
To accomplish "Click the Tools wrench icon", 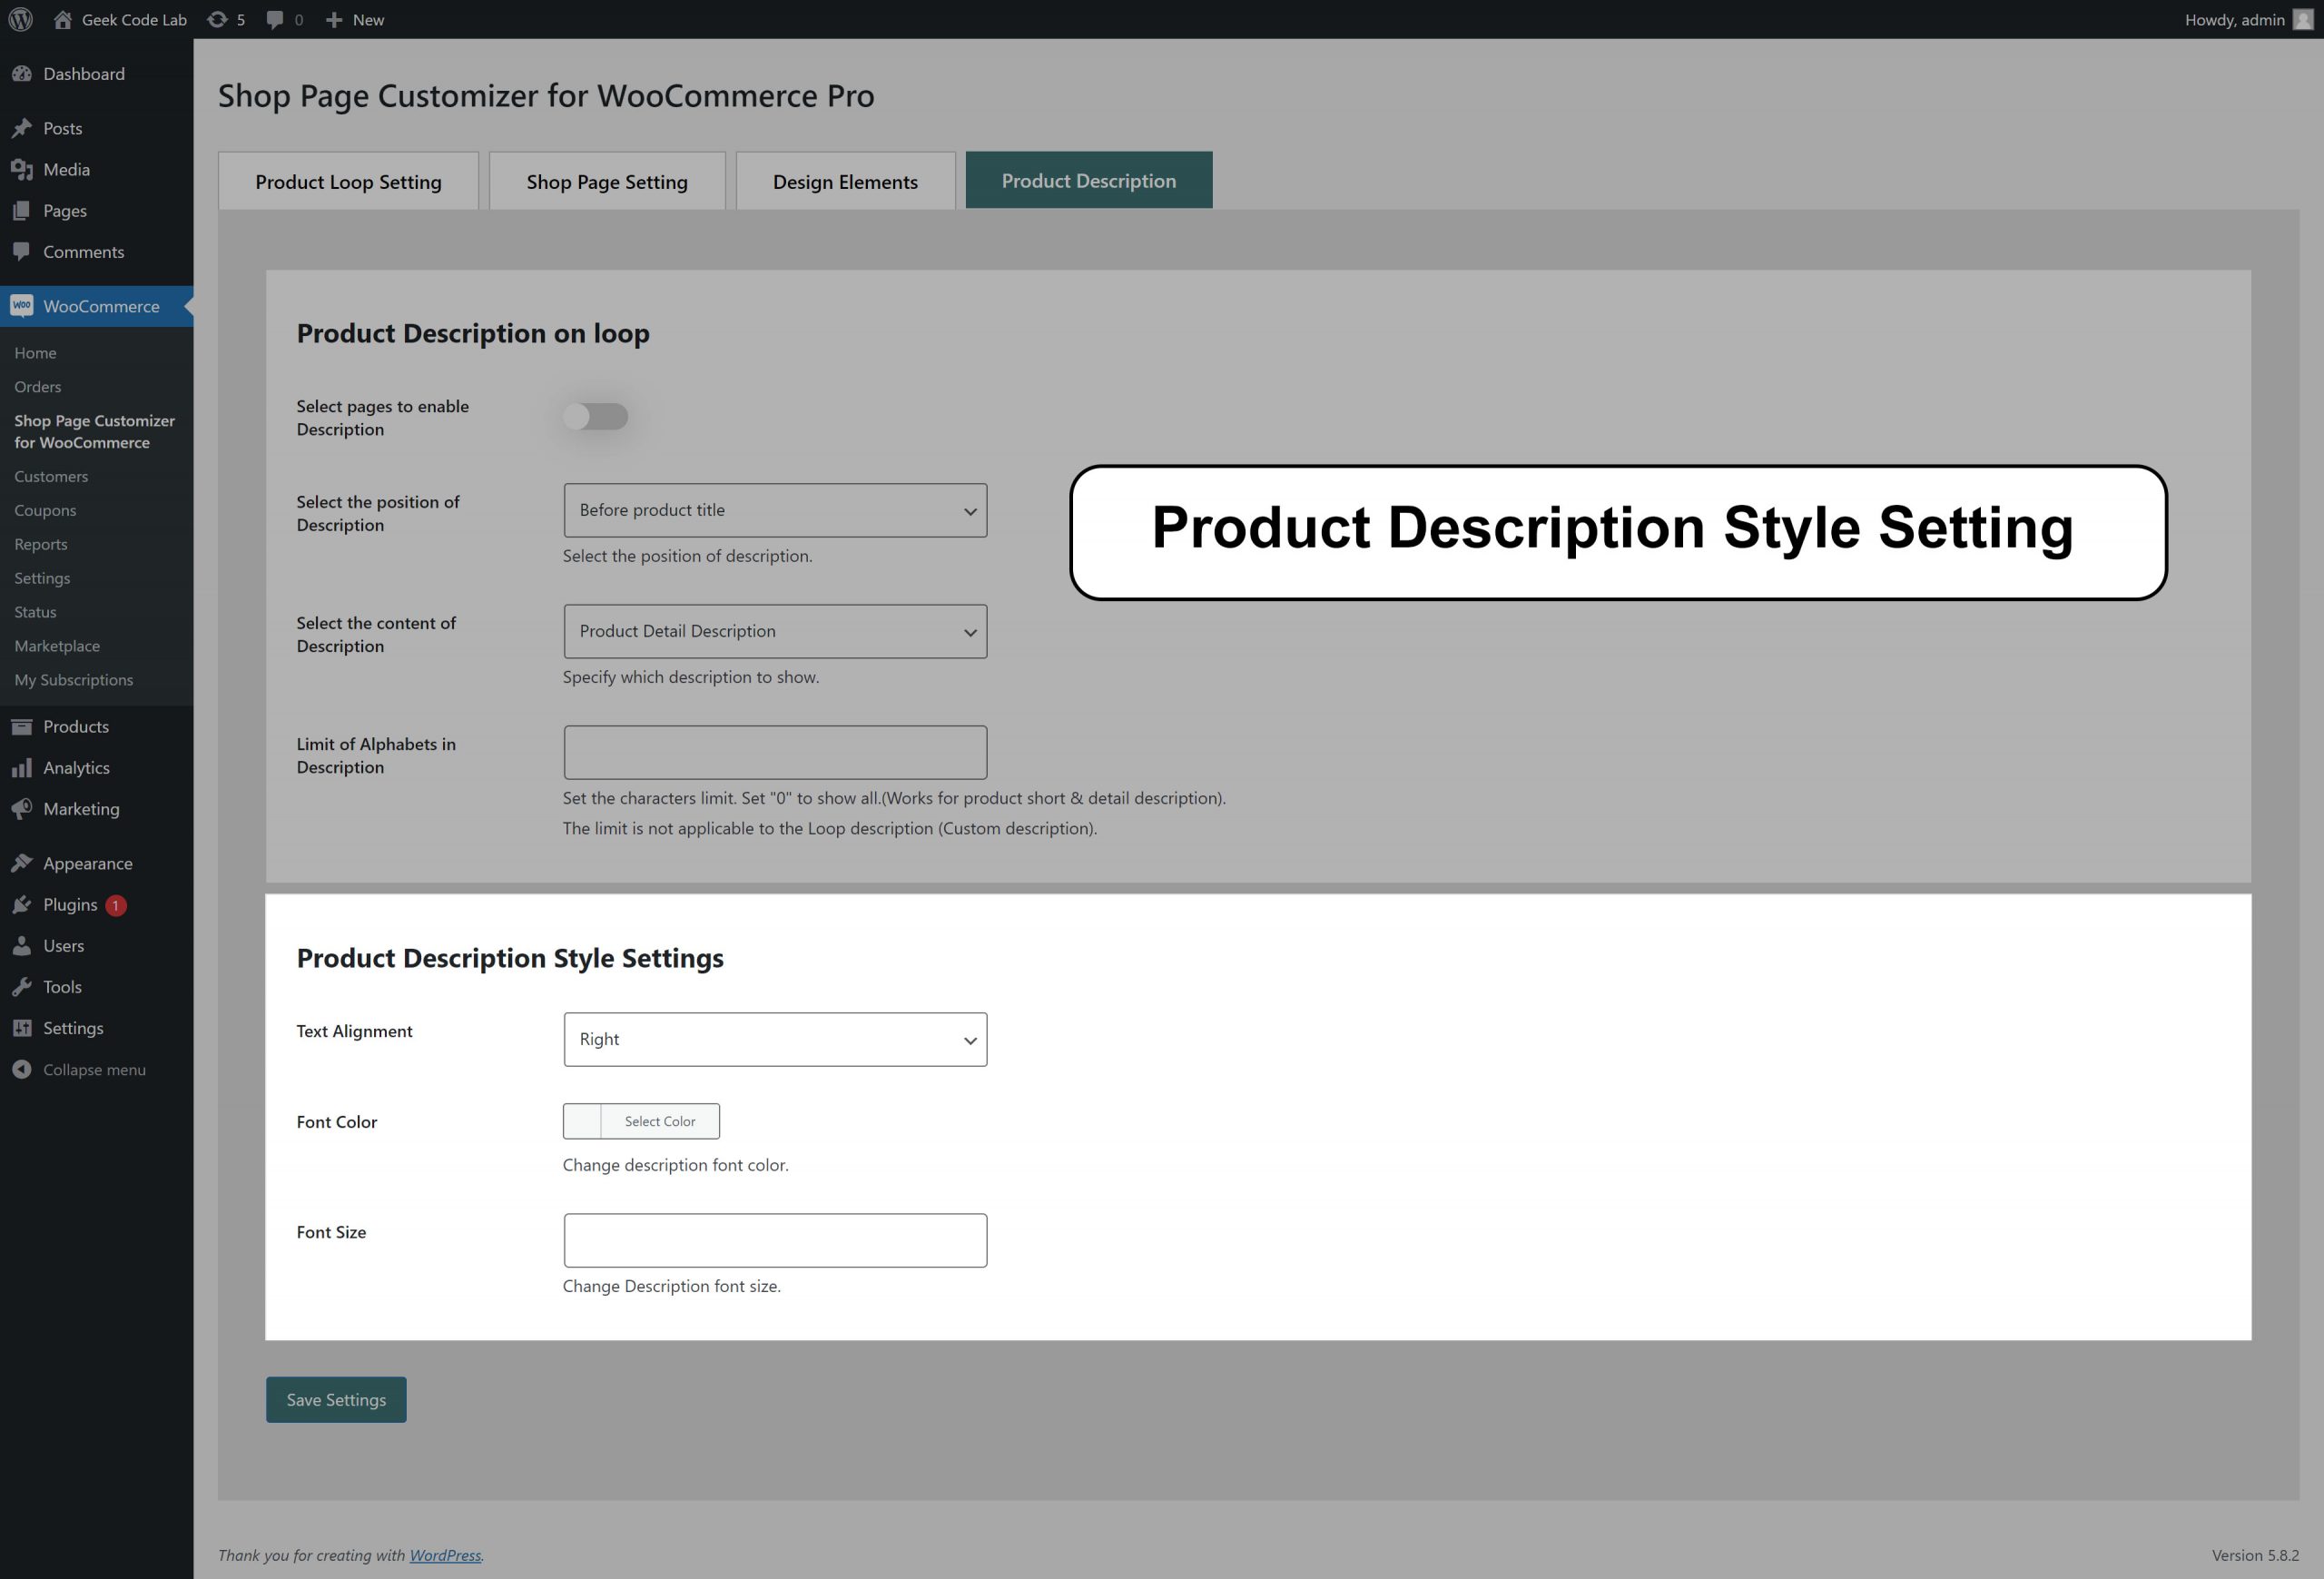I will 22,987.
